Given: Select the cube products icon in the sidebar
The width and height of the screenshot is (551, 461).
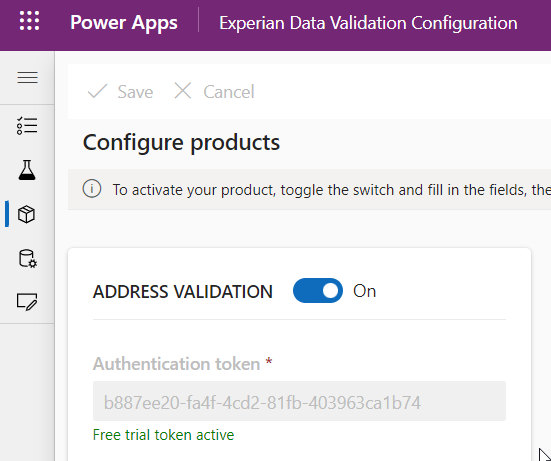Looking at the screenshot, I should pyautogui.click(x=26, y=214).
